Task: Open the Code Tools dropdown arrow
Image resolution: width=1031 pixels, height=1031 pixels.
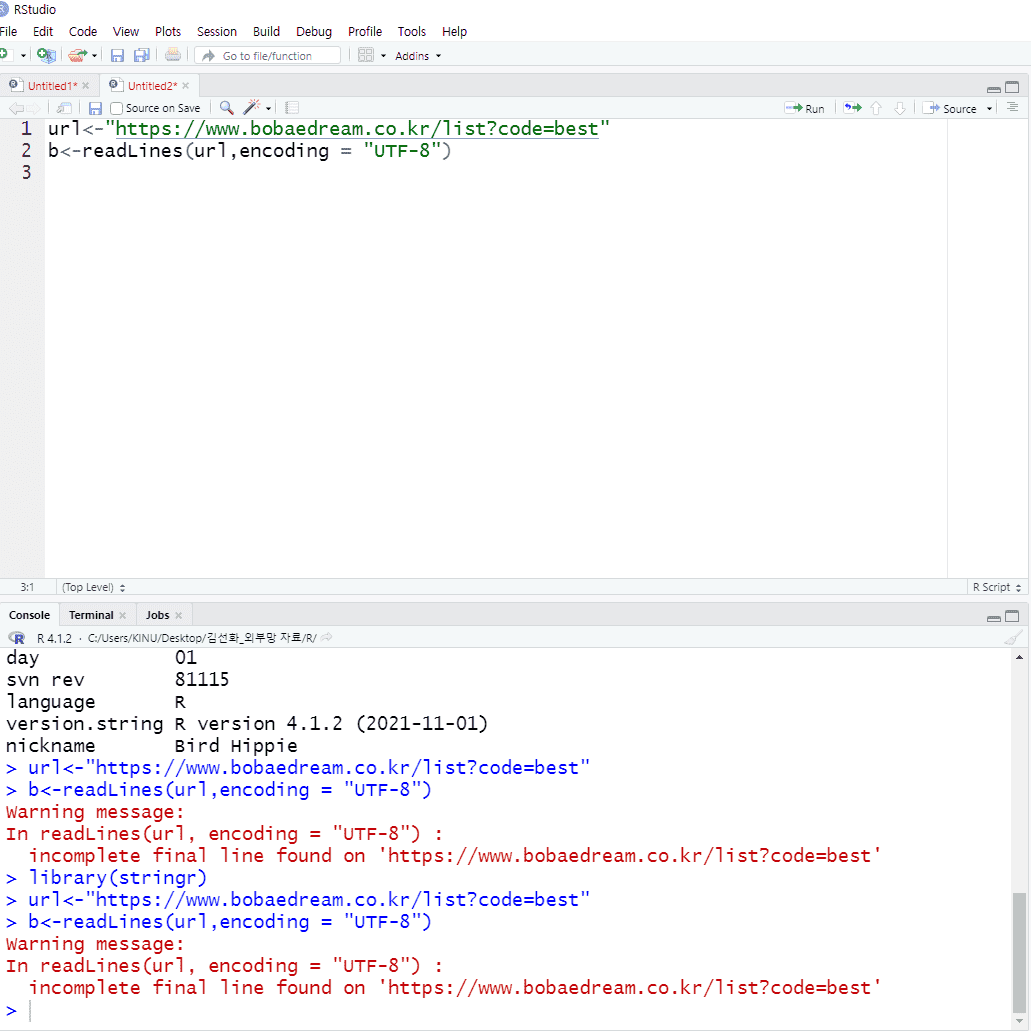Action: click(268, 109)
